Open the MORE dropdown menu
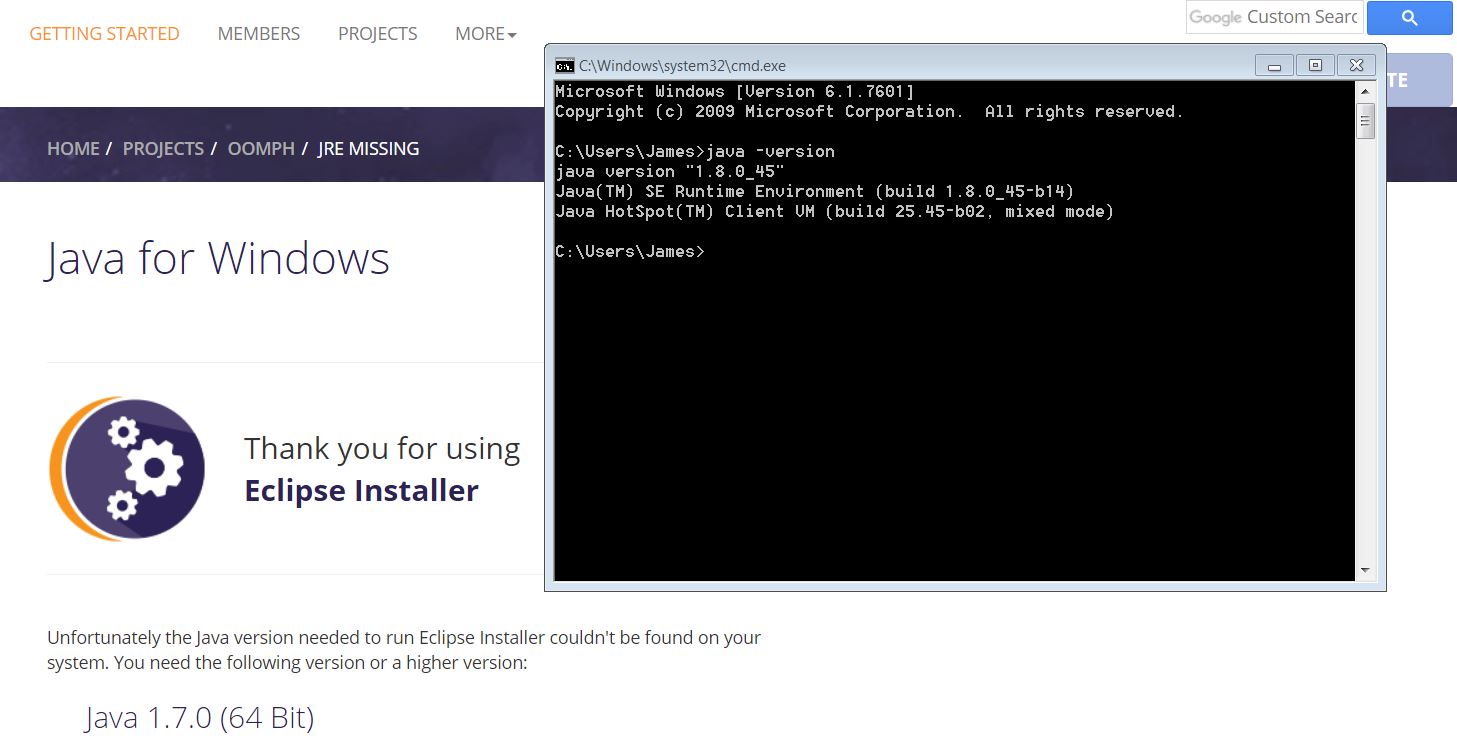This screenshot has width=1457, height=754. [485, 34]
